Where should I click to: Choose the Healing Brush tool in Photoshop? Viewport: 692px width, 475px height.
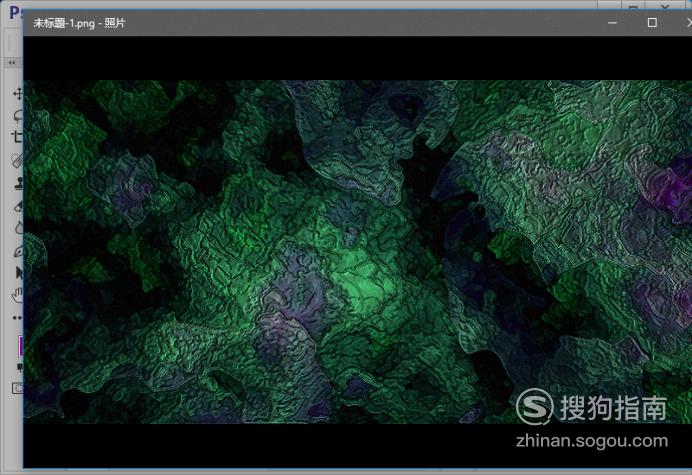[18, 161]
